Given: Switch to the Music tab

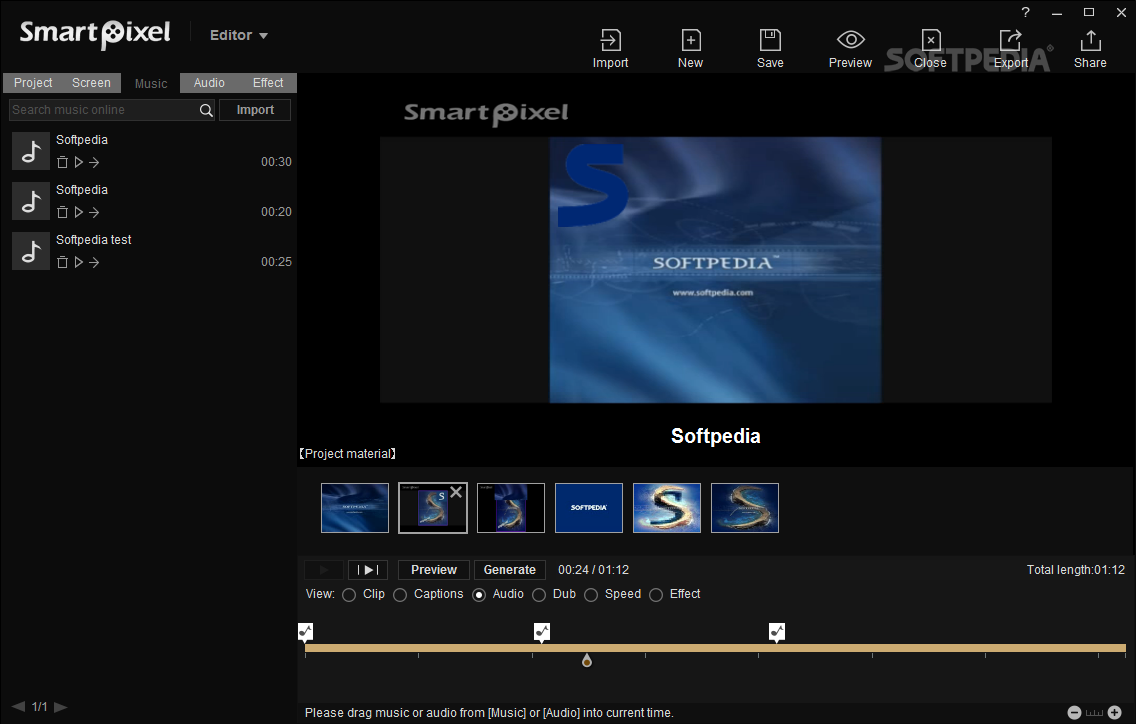Looking at the screenshot, I should pyautogui.click(x=151, y=83).
